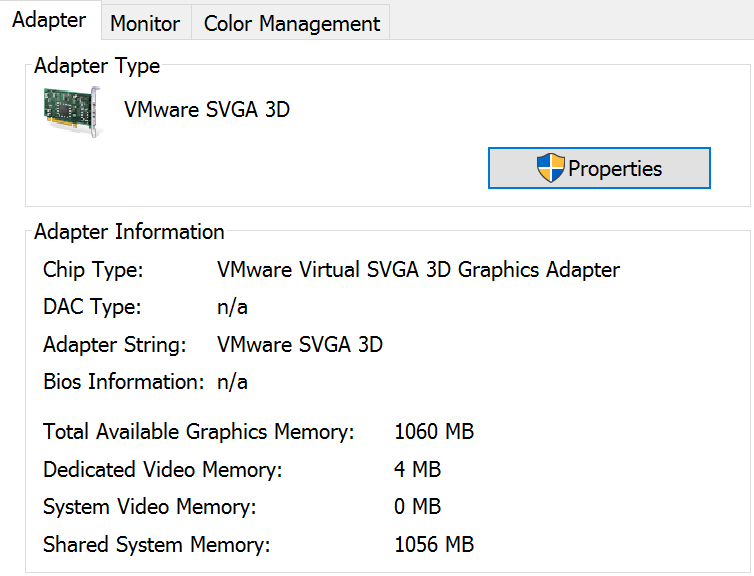
Task: Click the Bios Information label
Action: click(x=124, y=382)
